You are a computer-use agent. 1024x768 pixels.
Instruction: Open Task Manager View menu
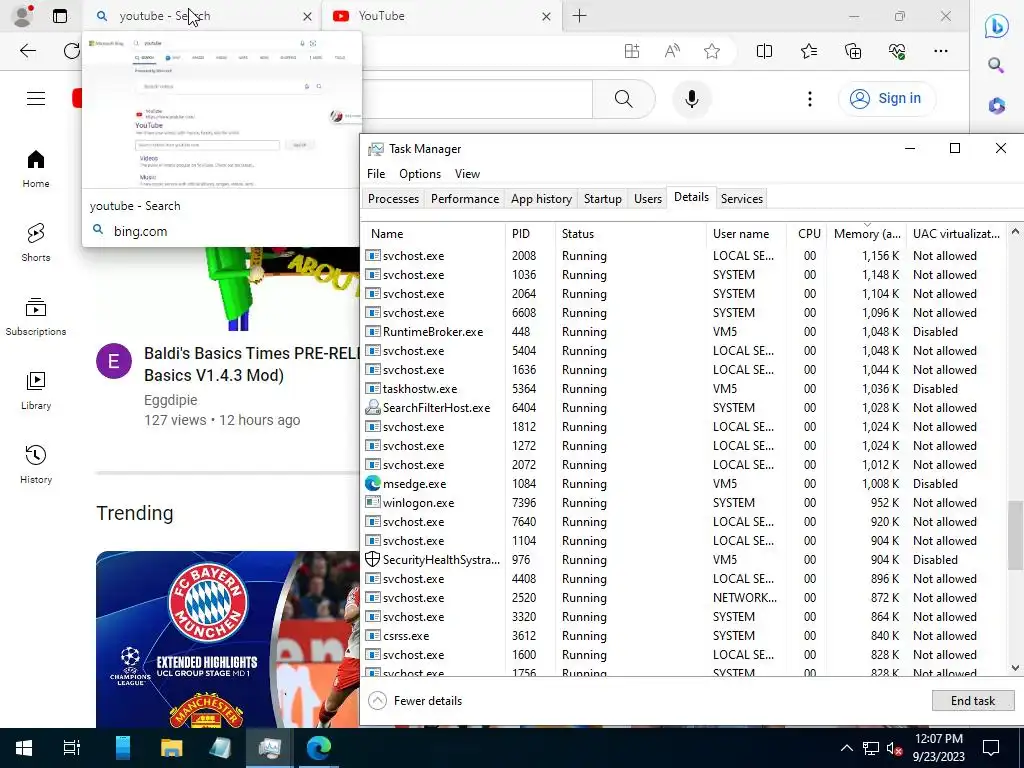tap(467, 174)
